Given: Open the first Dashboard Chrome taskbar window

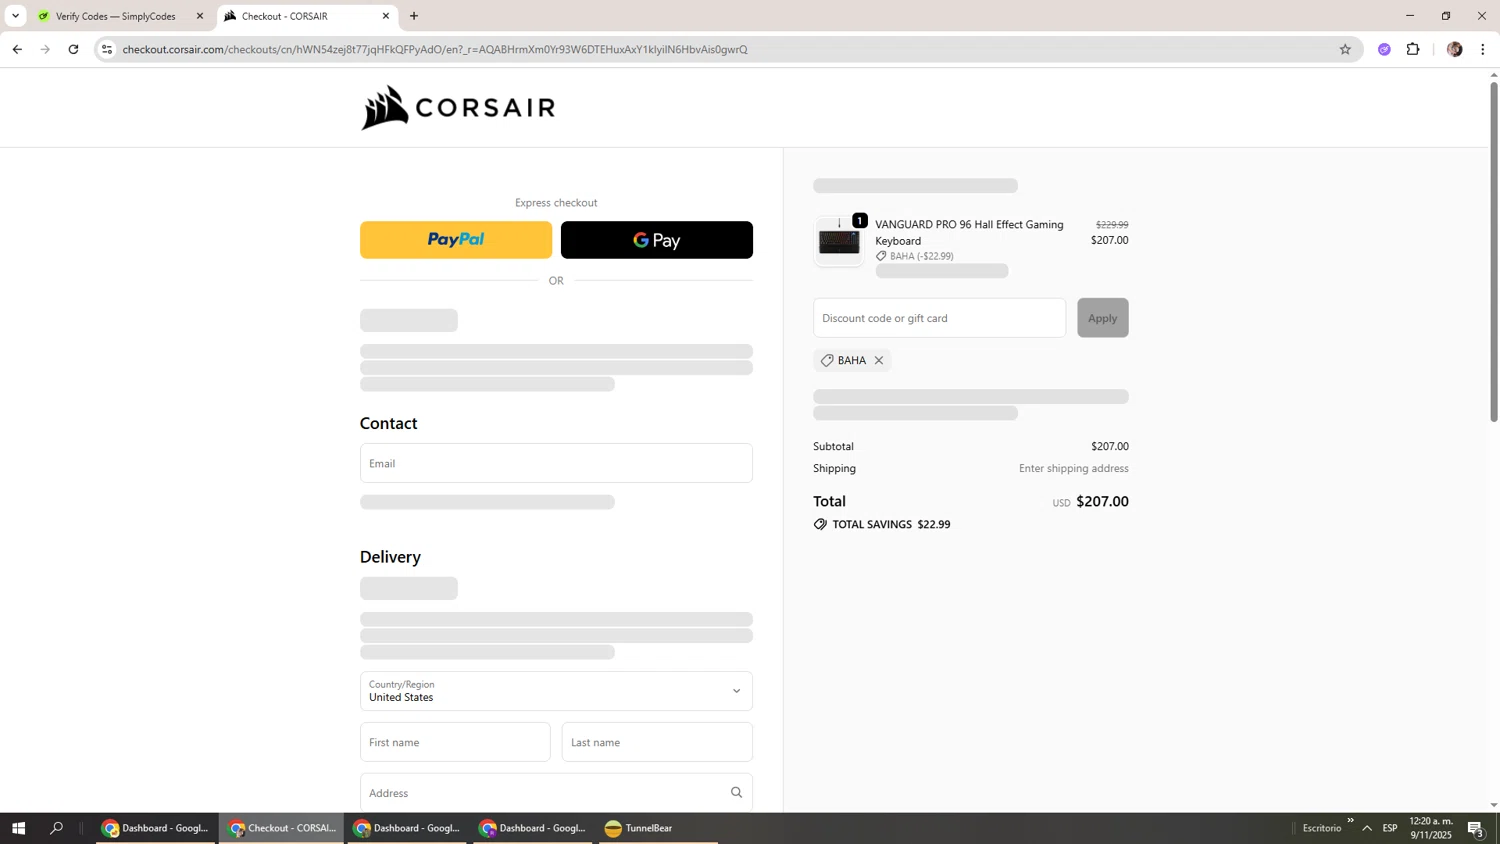Looking at the screenshot, I should tap(156, 828).
